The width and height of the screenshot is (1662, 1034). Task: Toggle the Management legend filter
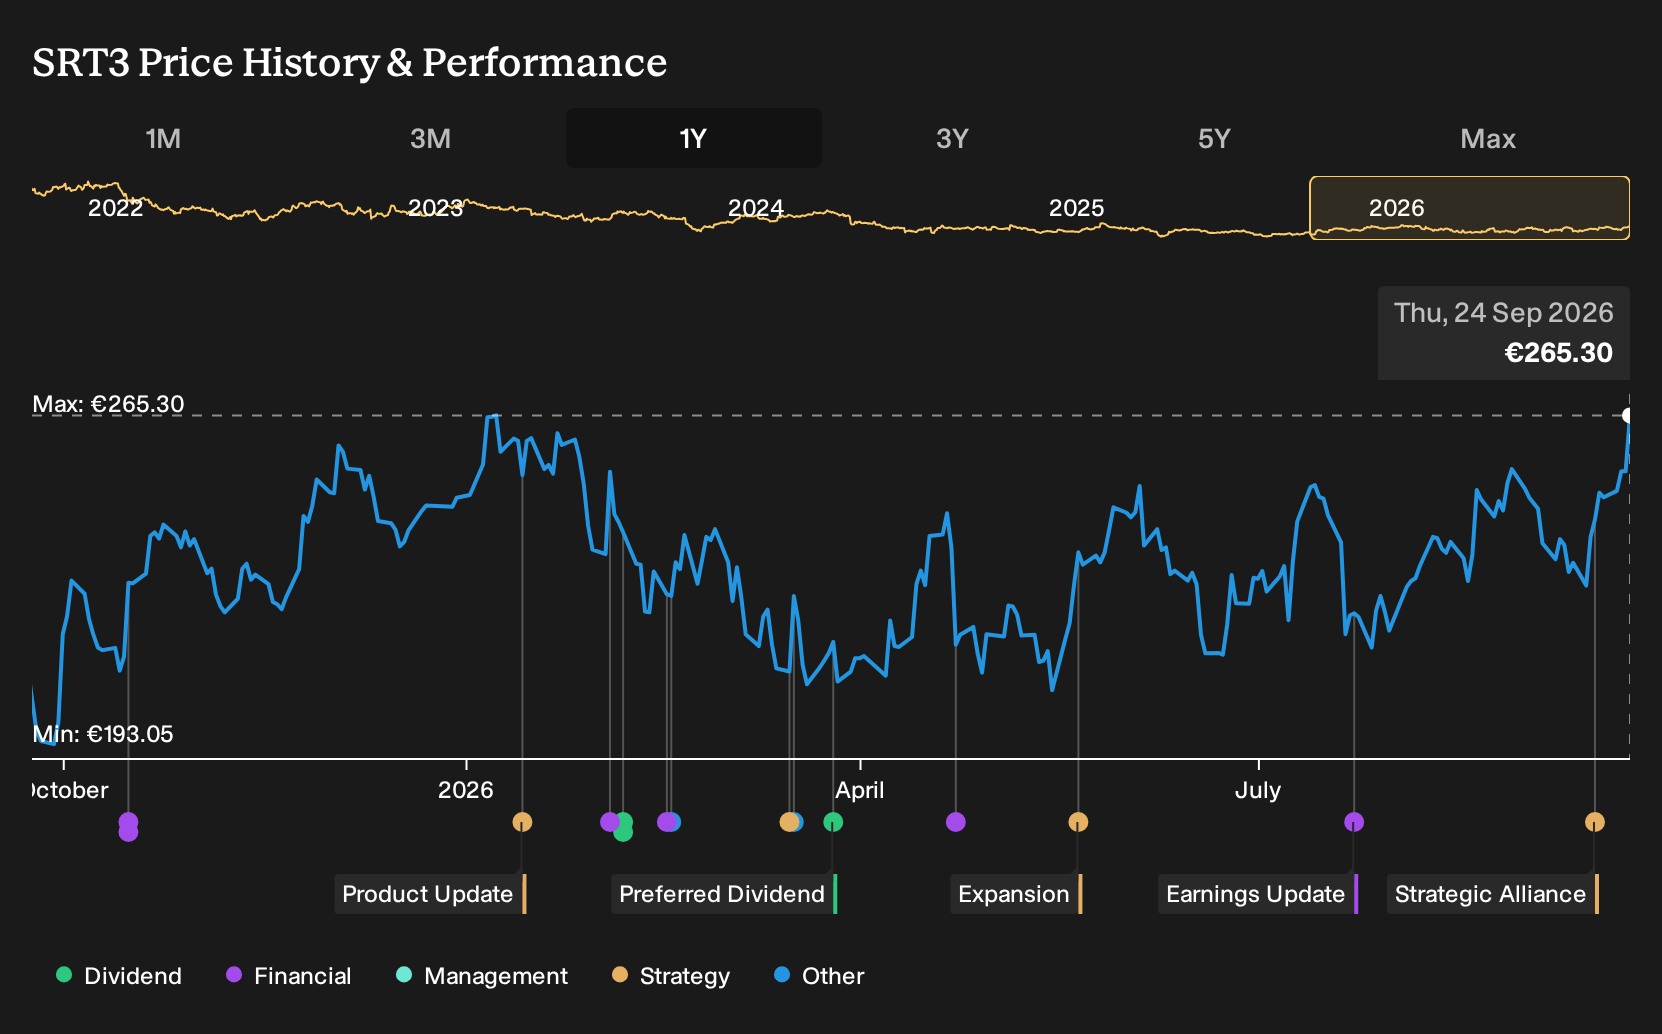click(x=482, y=976)
